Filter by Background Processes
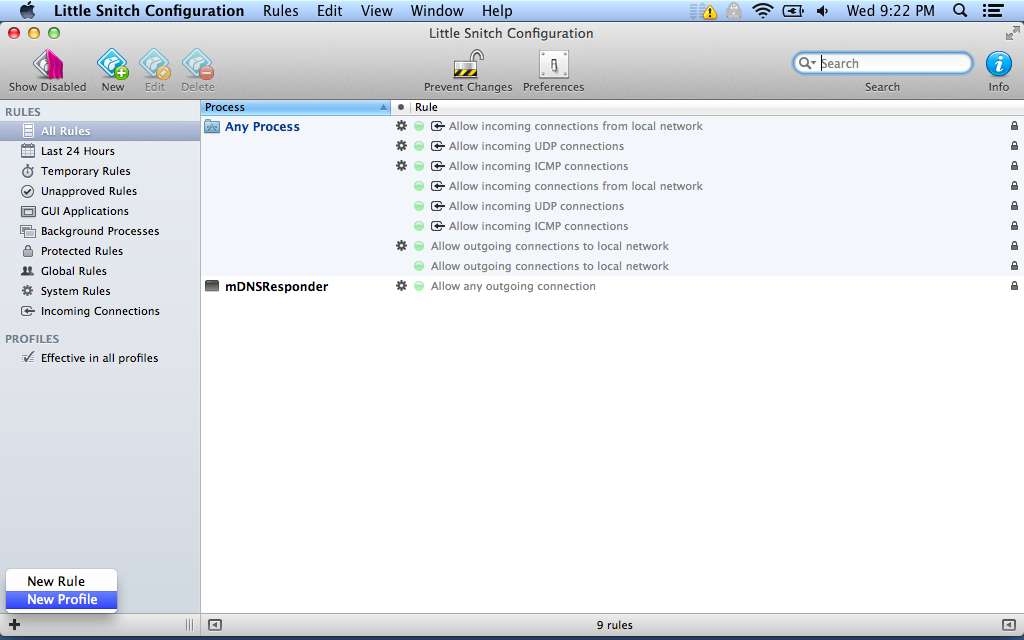1024x640 pixels. (x=100, y=231)
